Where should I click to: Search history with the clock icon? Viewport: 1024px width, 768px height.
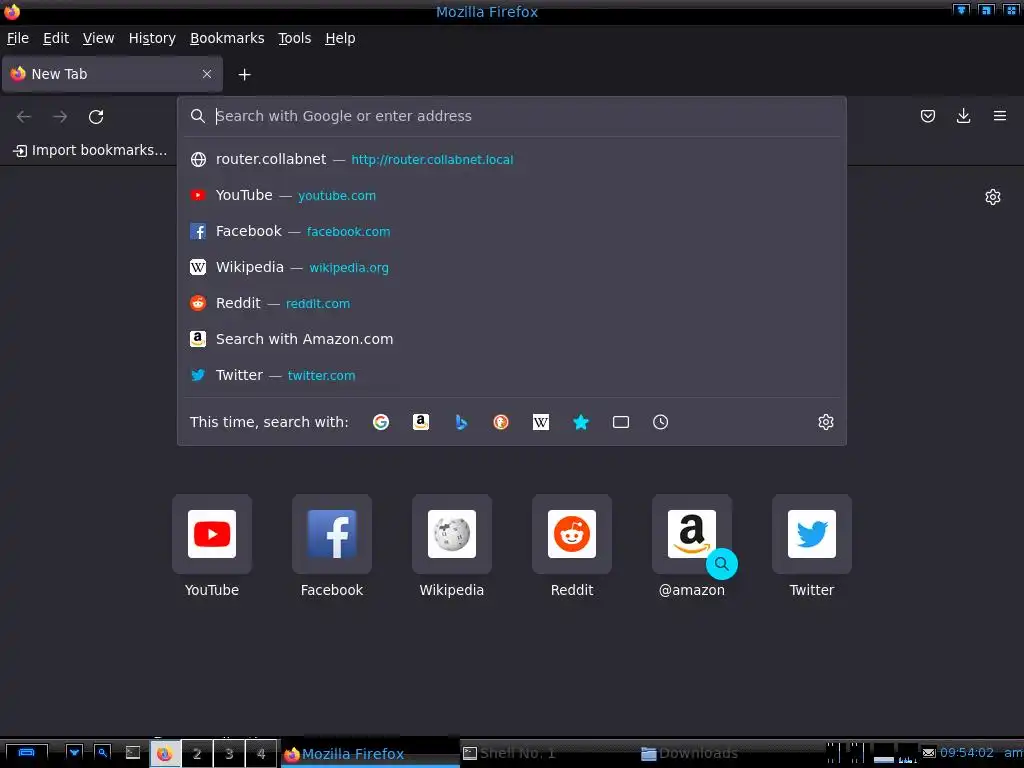pos(660,422)
